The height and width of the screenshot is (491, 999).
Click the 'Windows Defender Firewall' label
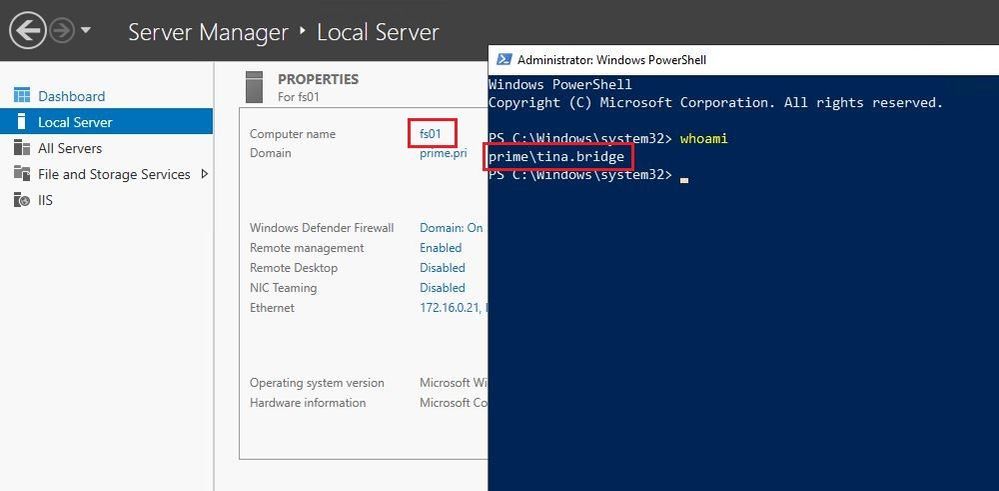322,227
